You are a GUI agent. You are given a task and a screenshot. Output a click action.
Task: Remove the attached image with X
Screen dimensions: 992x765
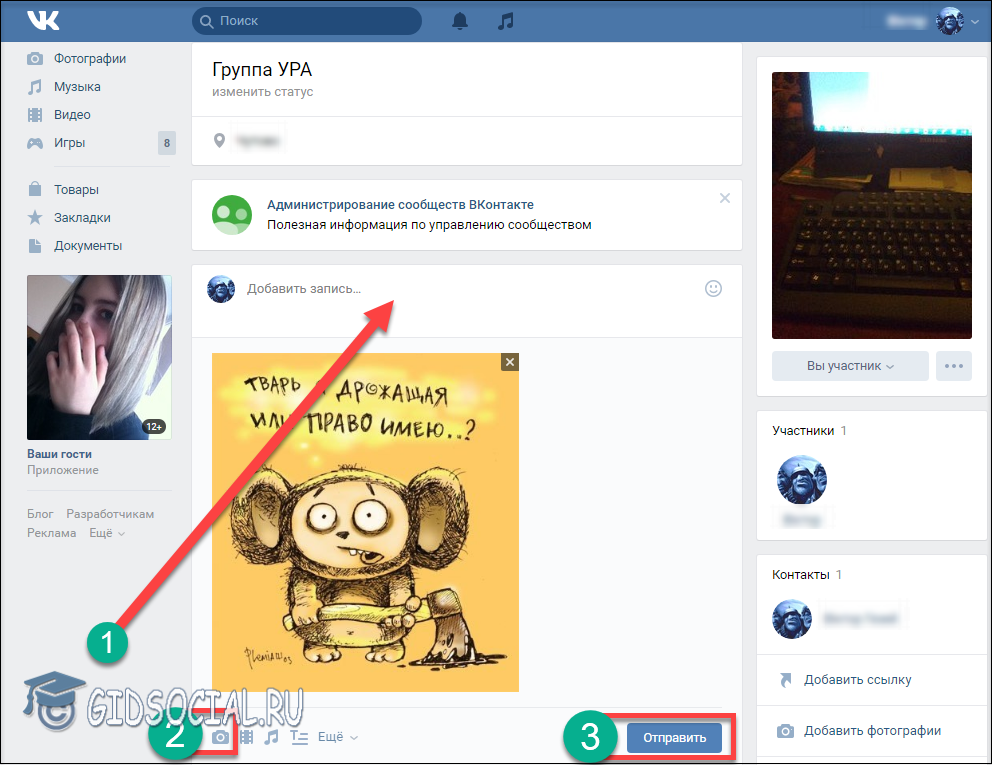[x=510, y=362]
